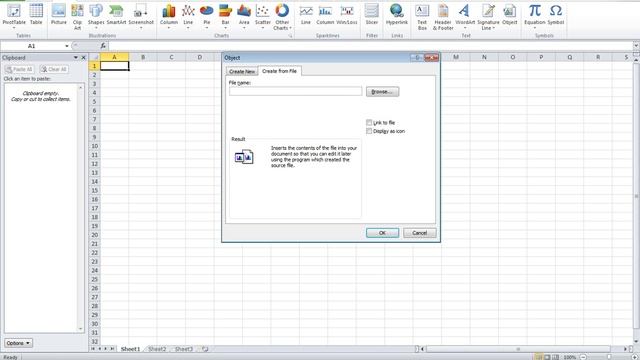Click Clear All in the Clipboard pane
Image resolution: width=640 pixels, height=360 pixels.
coord(54,69)
